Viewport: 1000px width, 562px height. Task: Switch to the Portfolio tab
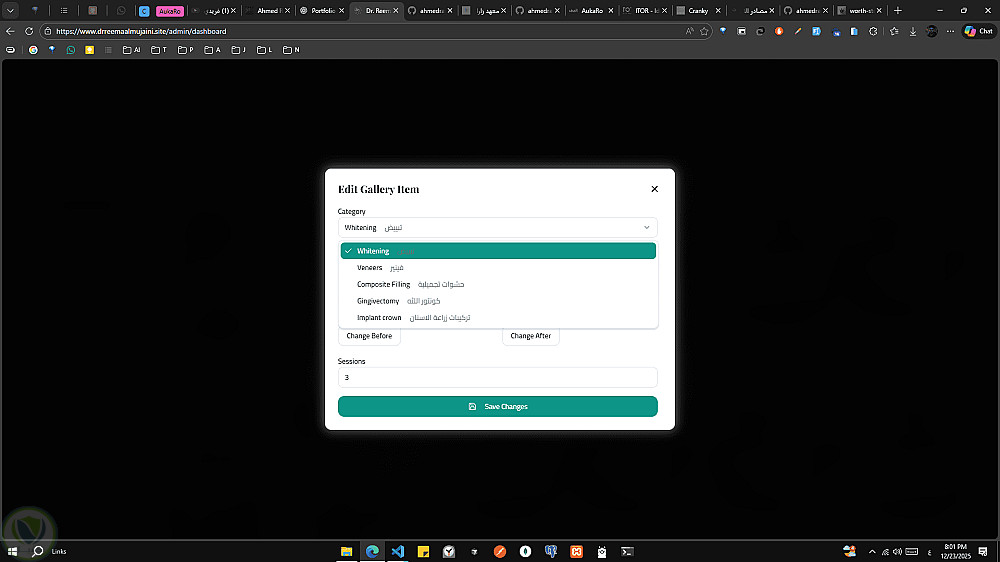[x=323, y=11]
